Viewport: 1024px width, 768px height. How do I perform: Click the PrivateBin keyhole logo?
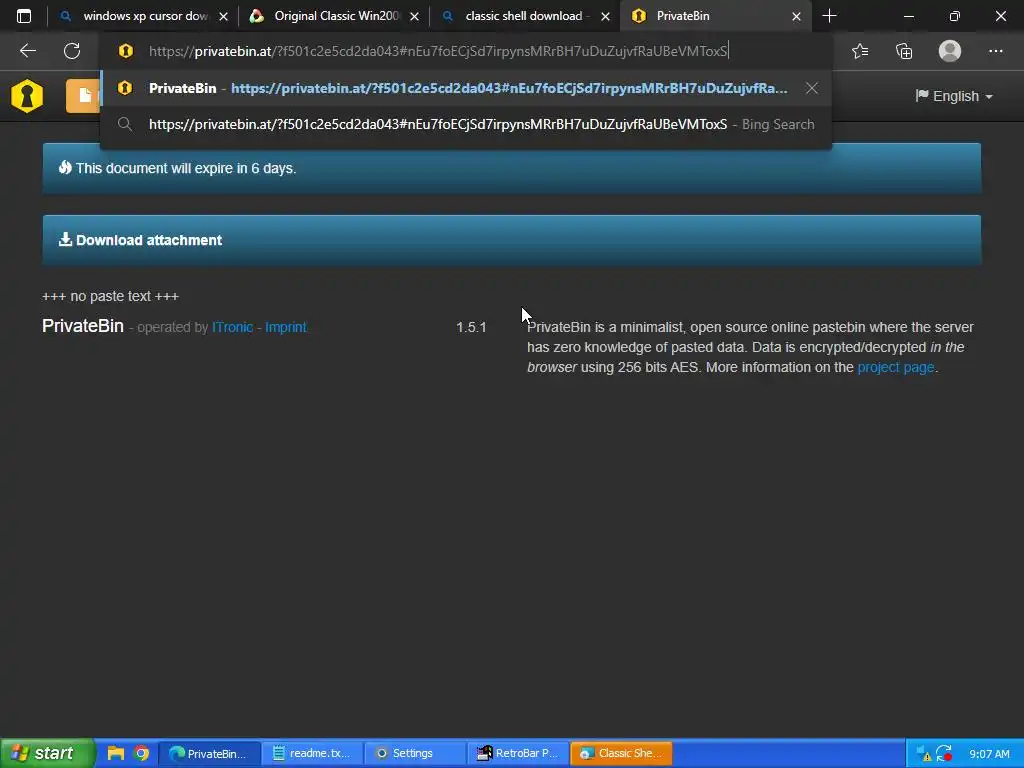coord(27,96)
